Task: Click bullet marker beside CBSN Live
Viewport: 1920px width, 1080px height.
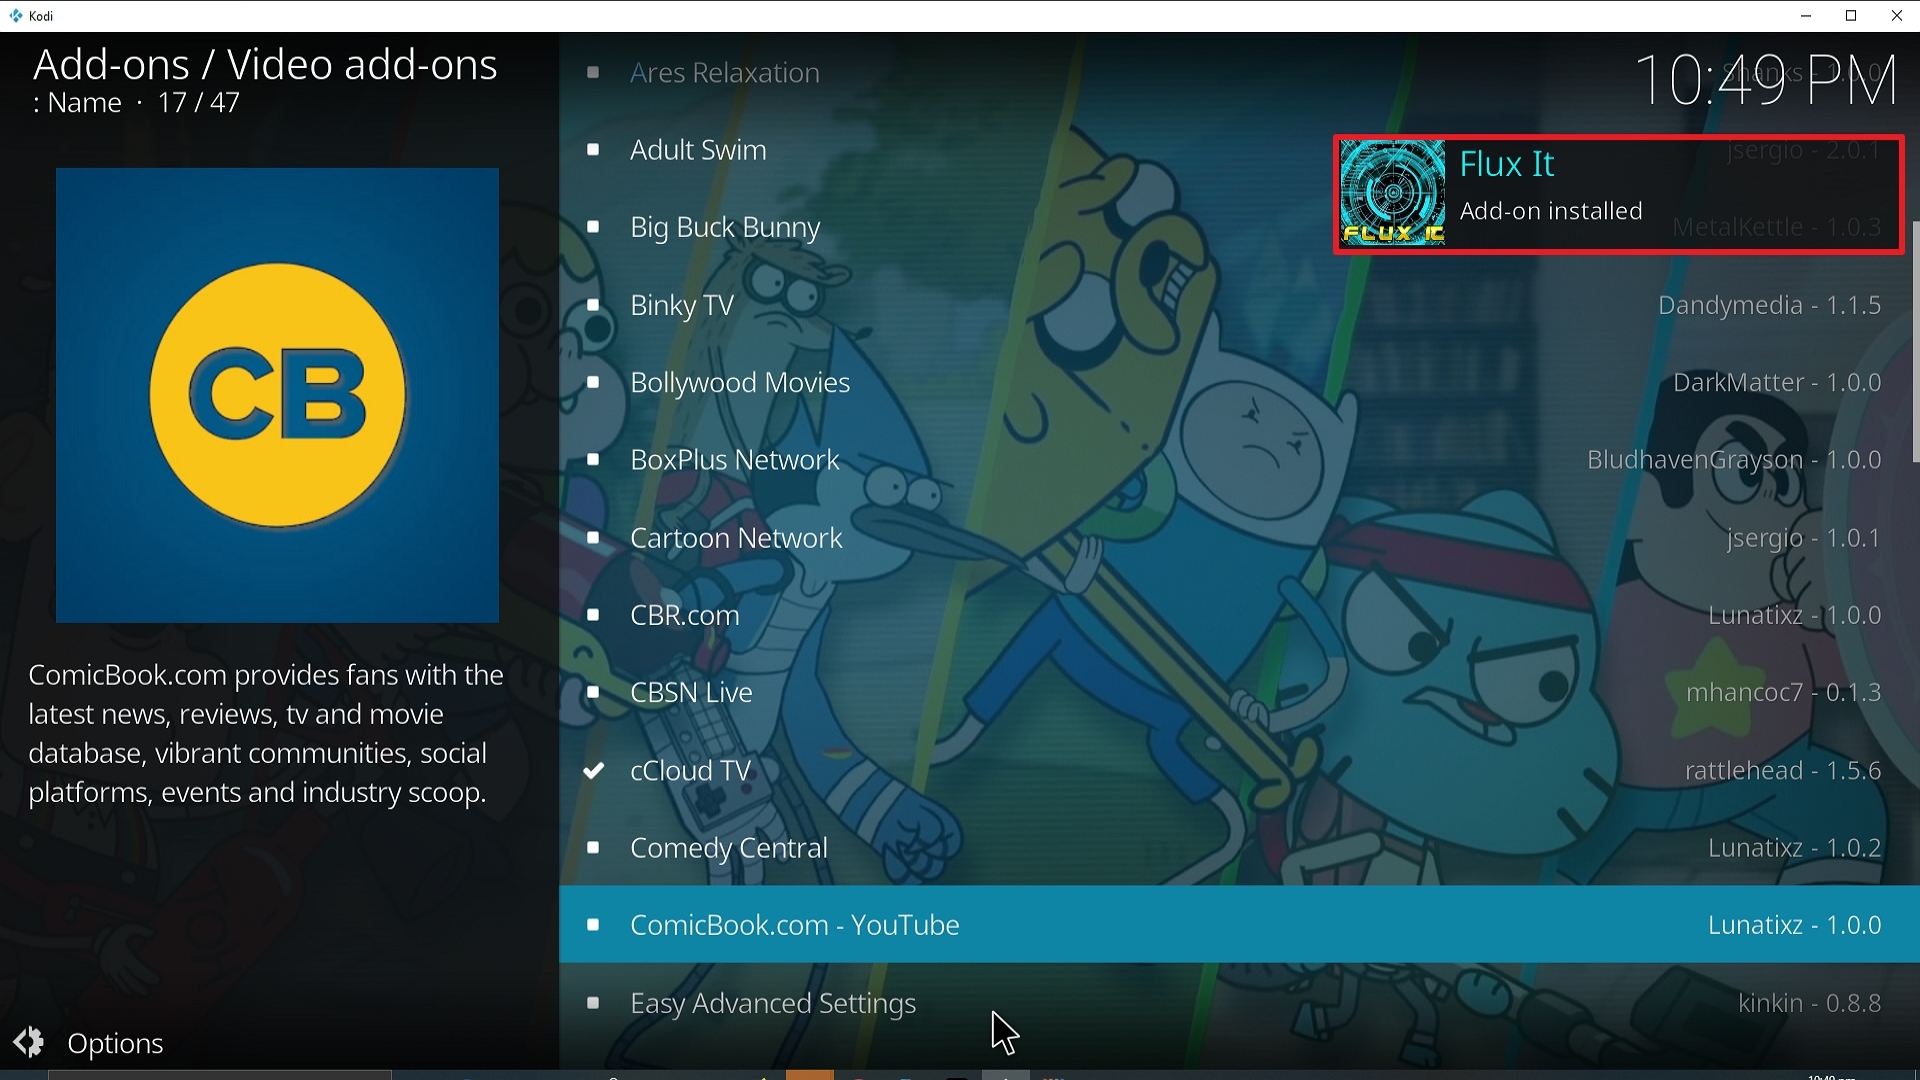Action: (x=594, y=693)
